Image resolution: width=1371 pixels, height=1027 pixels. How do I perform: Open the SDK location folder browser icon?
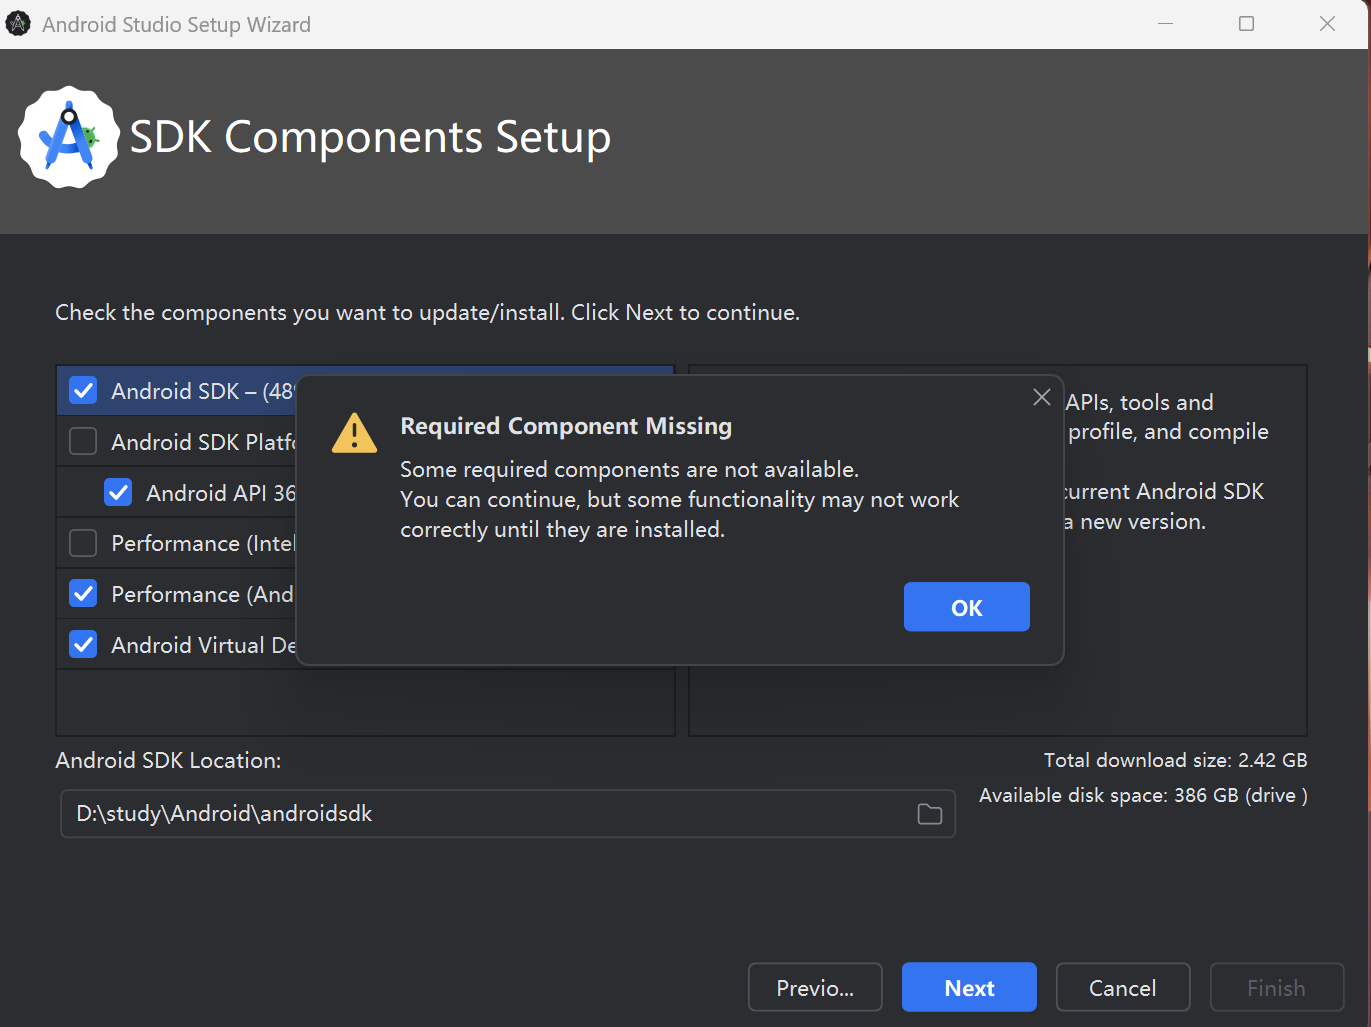928,814
